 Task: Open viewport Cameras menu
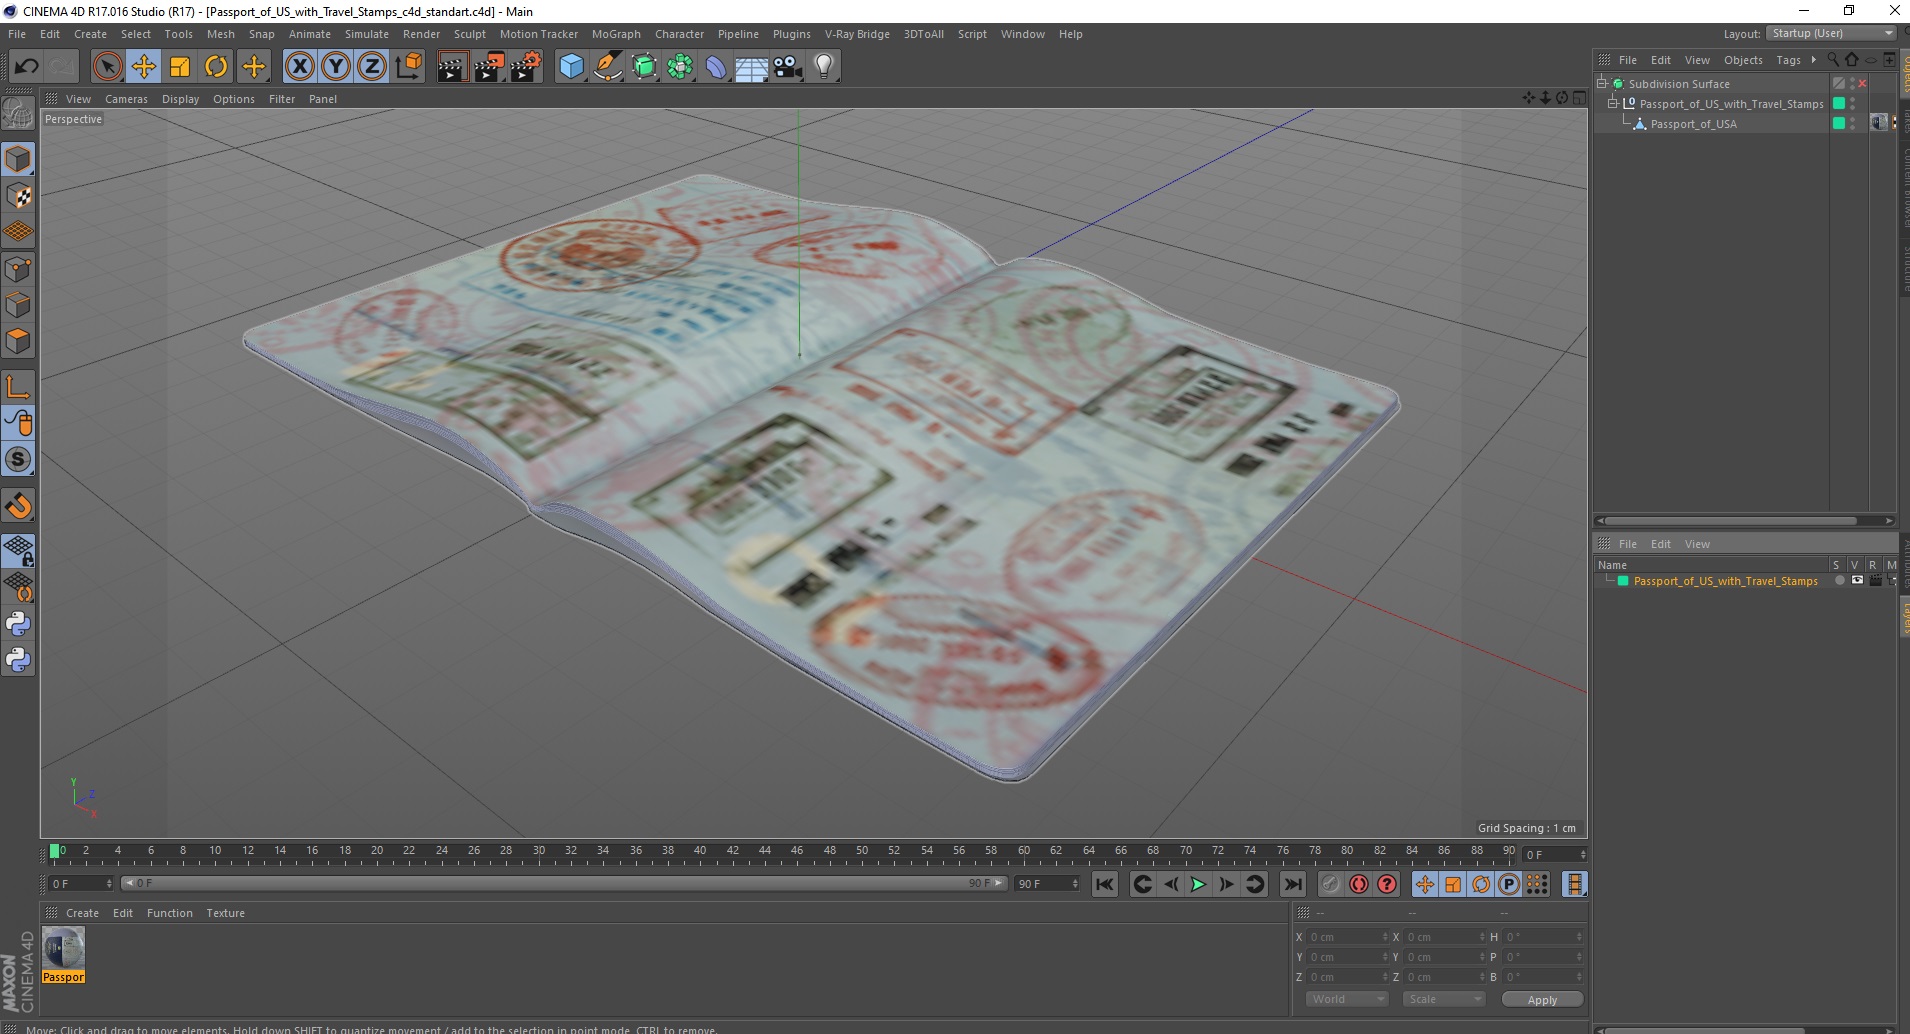click(x=126, y=99)
